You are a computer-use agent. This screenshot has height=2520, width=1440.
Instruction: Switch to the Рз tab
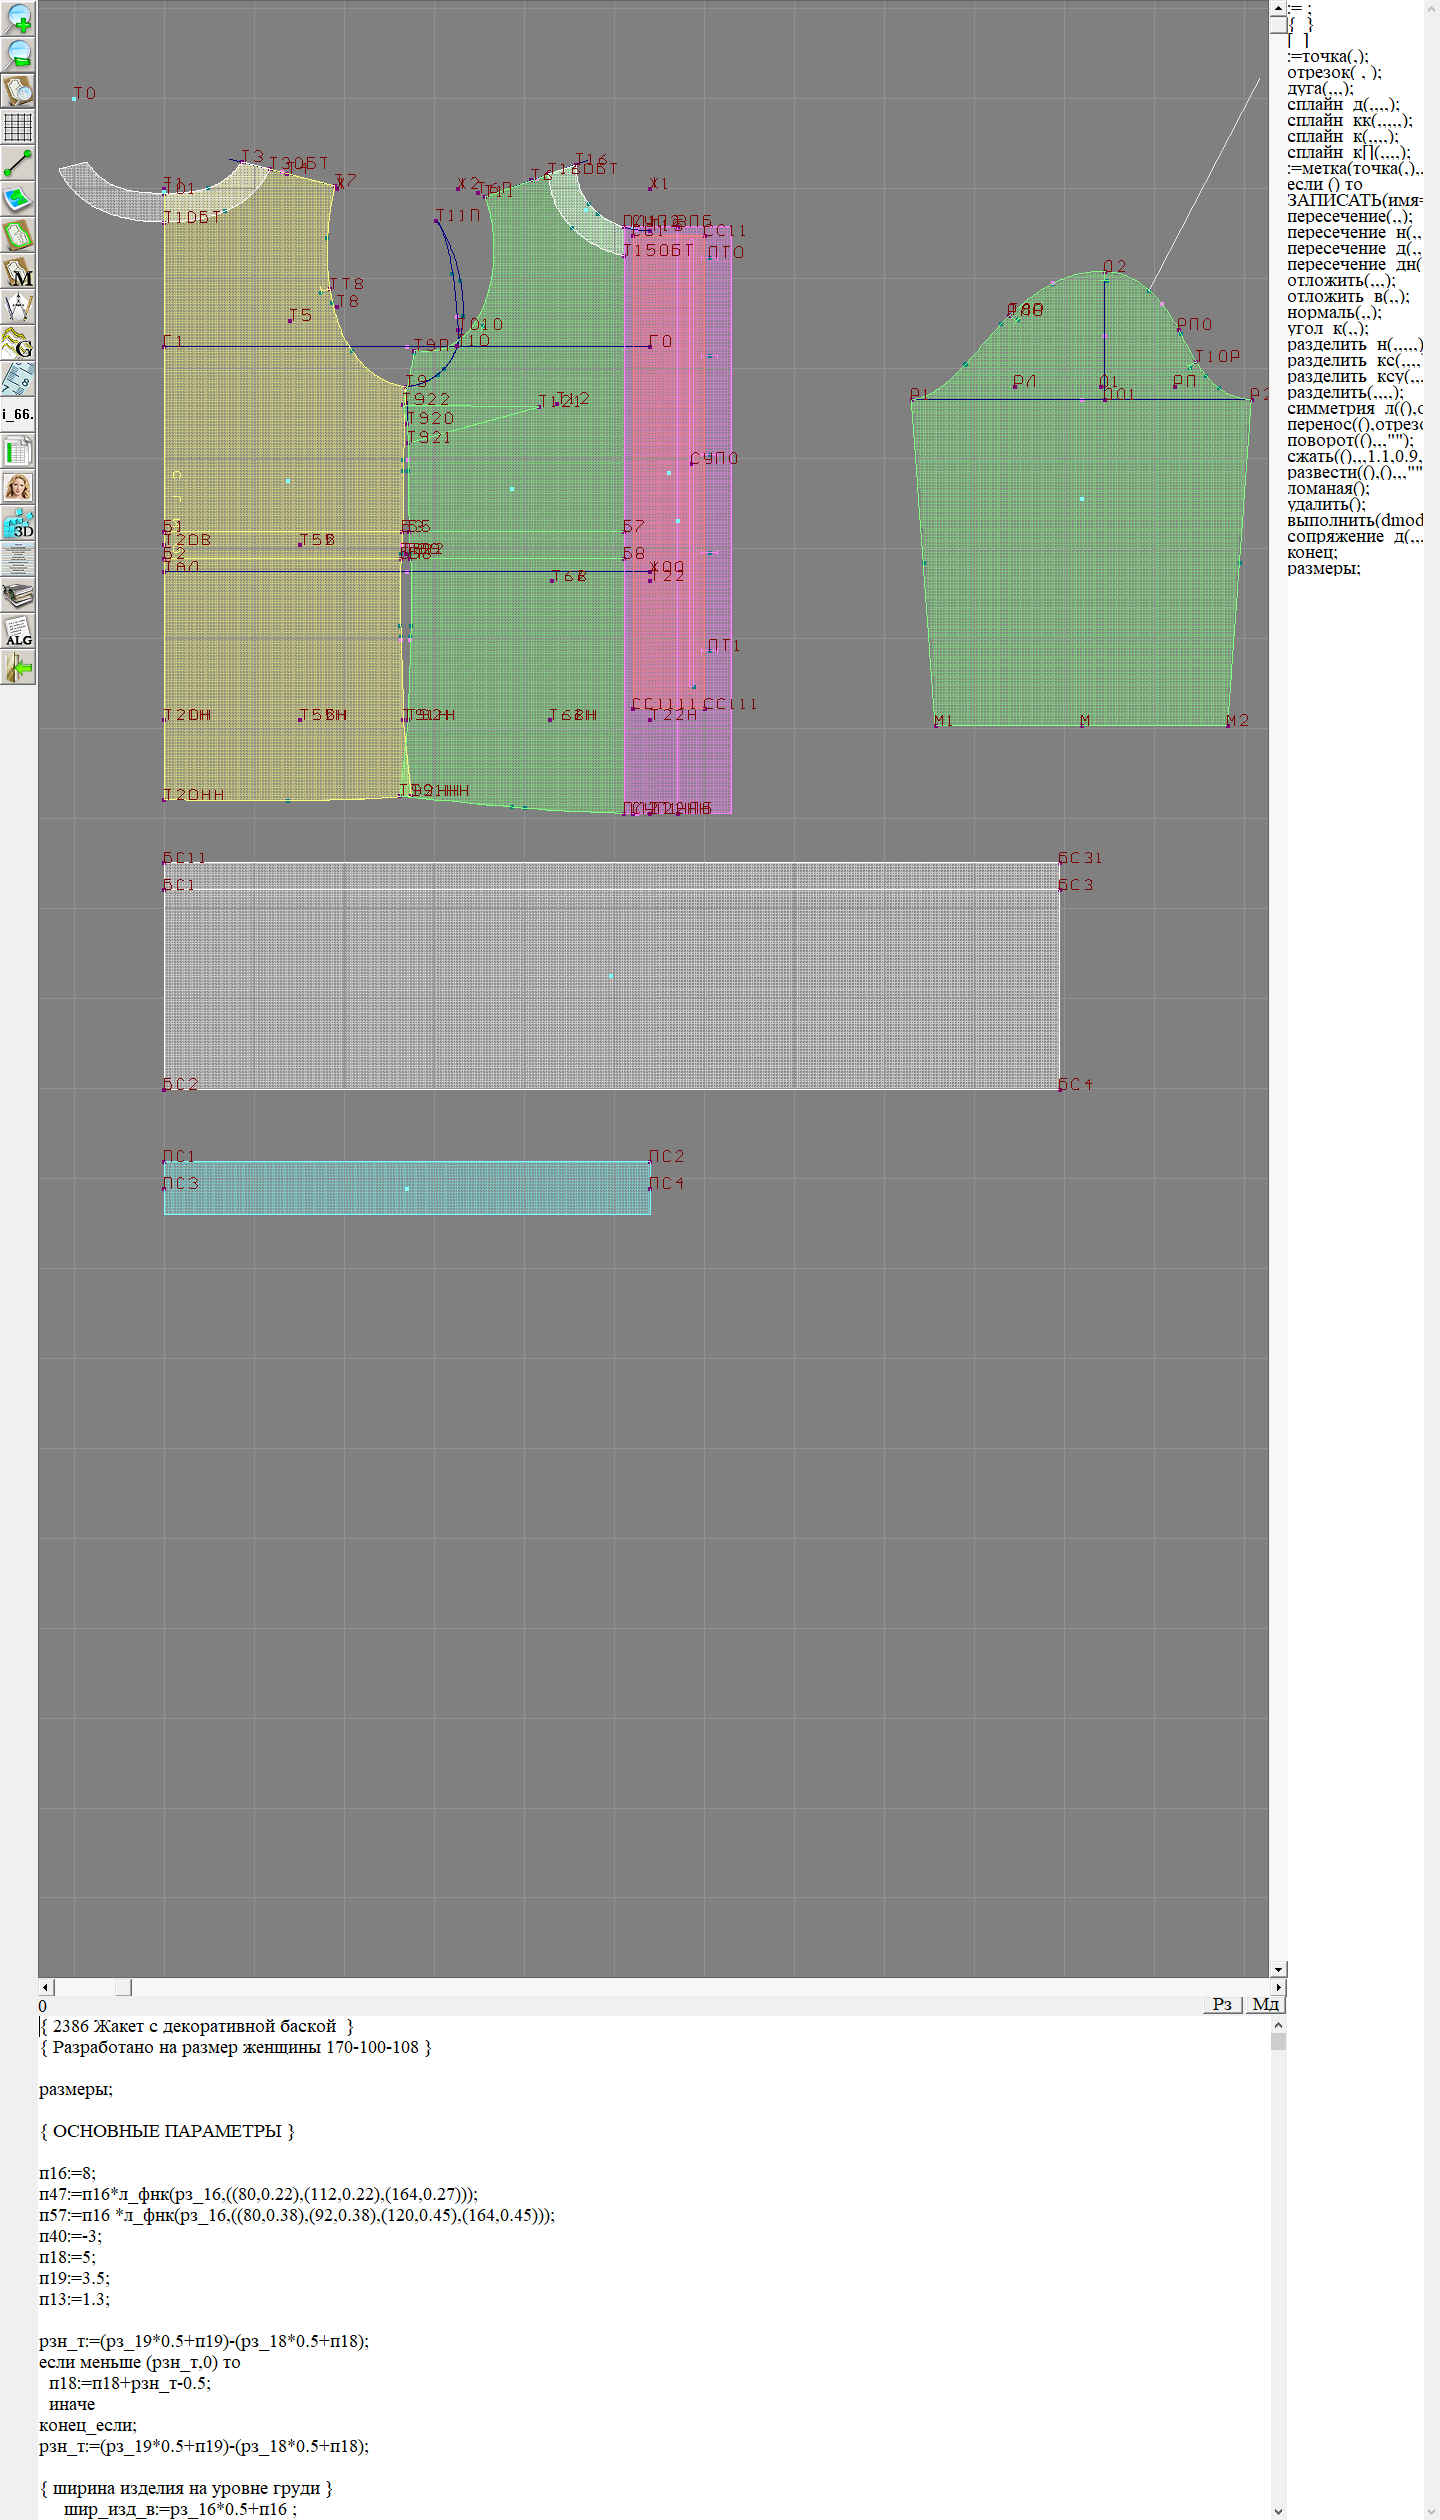point(1221,2004)
